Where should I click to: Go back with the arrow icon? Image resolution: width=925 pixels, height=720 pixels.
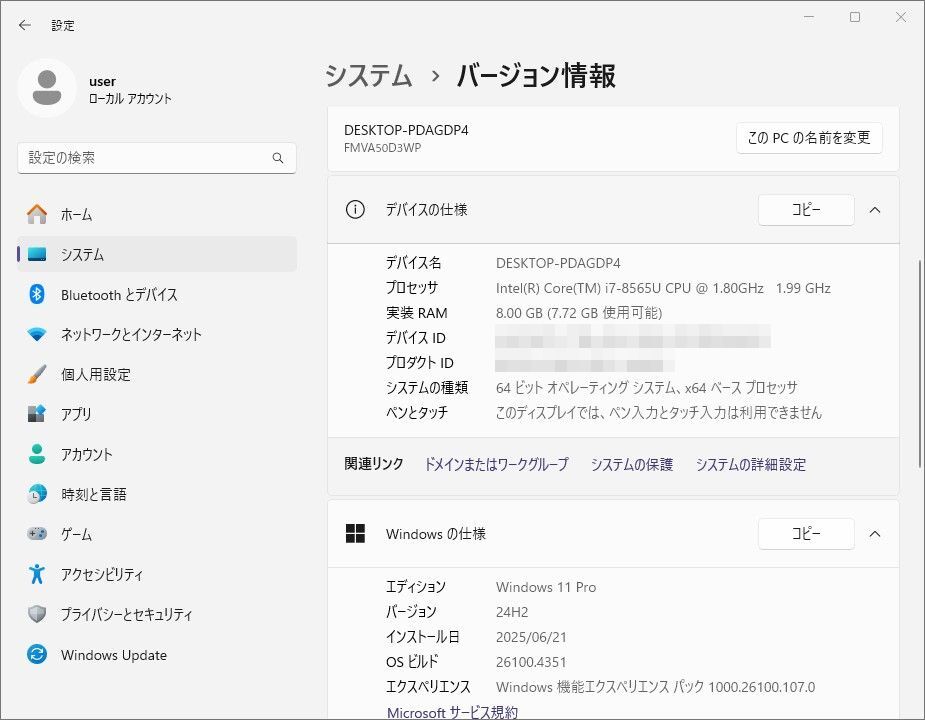(25, 25)
